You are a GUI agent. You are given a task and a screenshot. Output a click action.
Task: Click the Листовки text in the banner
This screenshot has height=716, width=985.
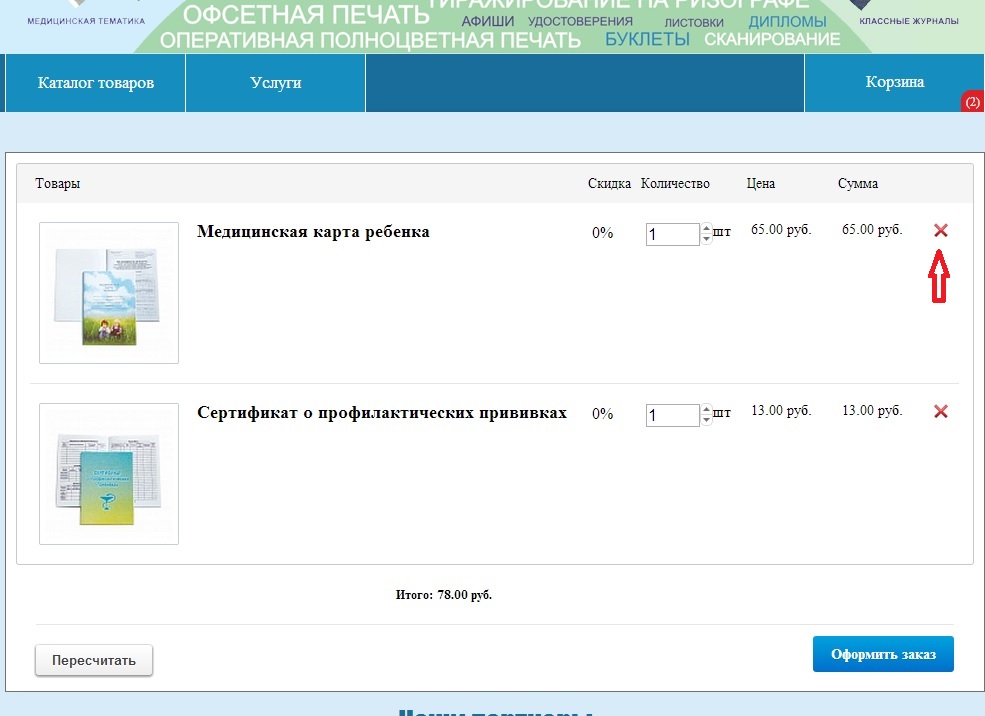[x=694, y=23]
